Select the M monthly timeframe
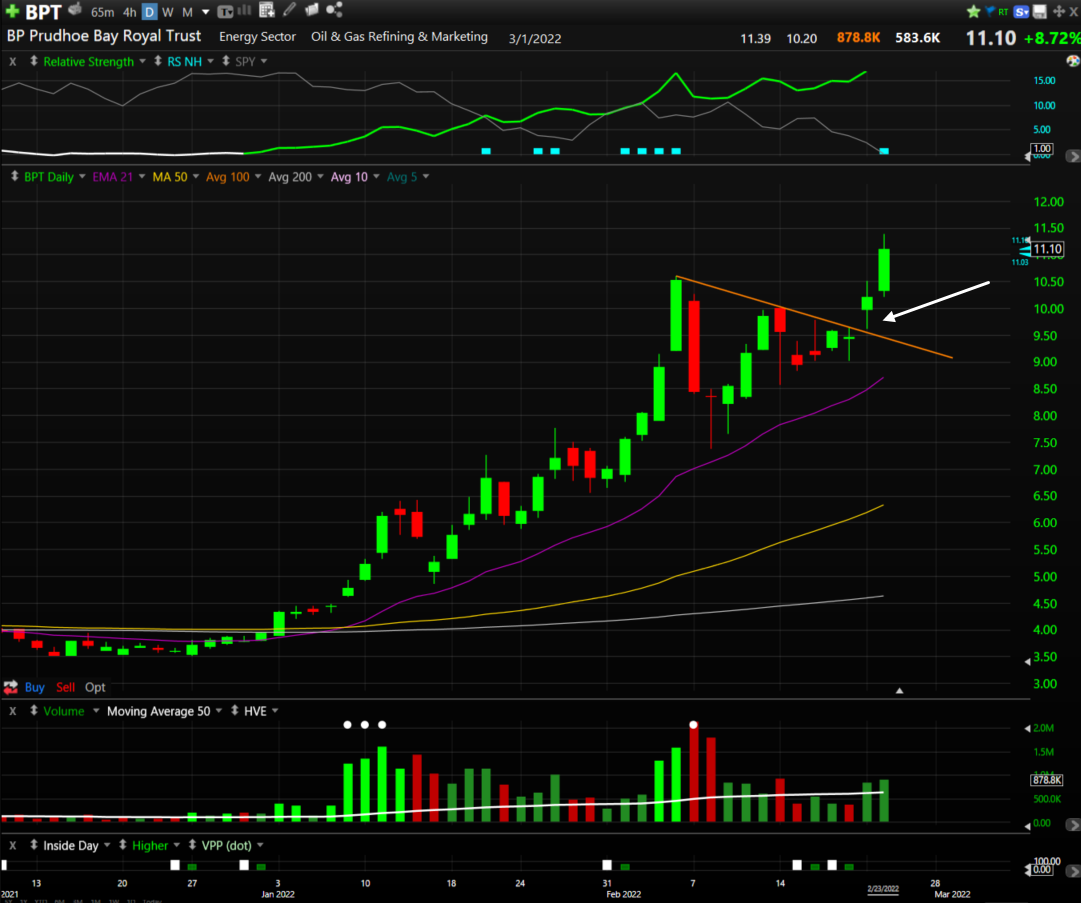The width and height of the screenshot is (1081, 903). pos(187,12)
